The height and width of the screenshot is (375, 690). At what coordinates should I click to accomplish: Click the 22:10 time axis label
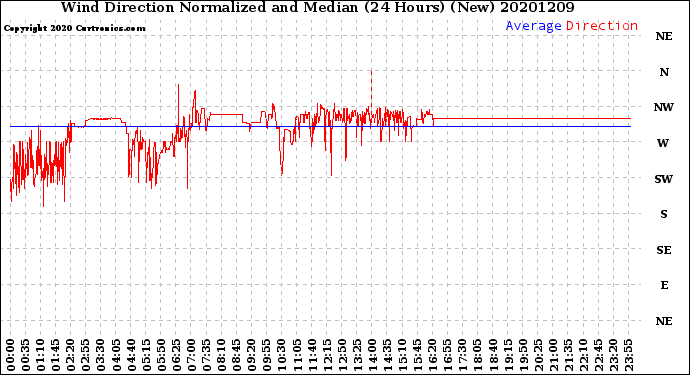tap(583, 355)
